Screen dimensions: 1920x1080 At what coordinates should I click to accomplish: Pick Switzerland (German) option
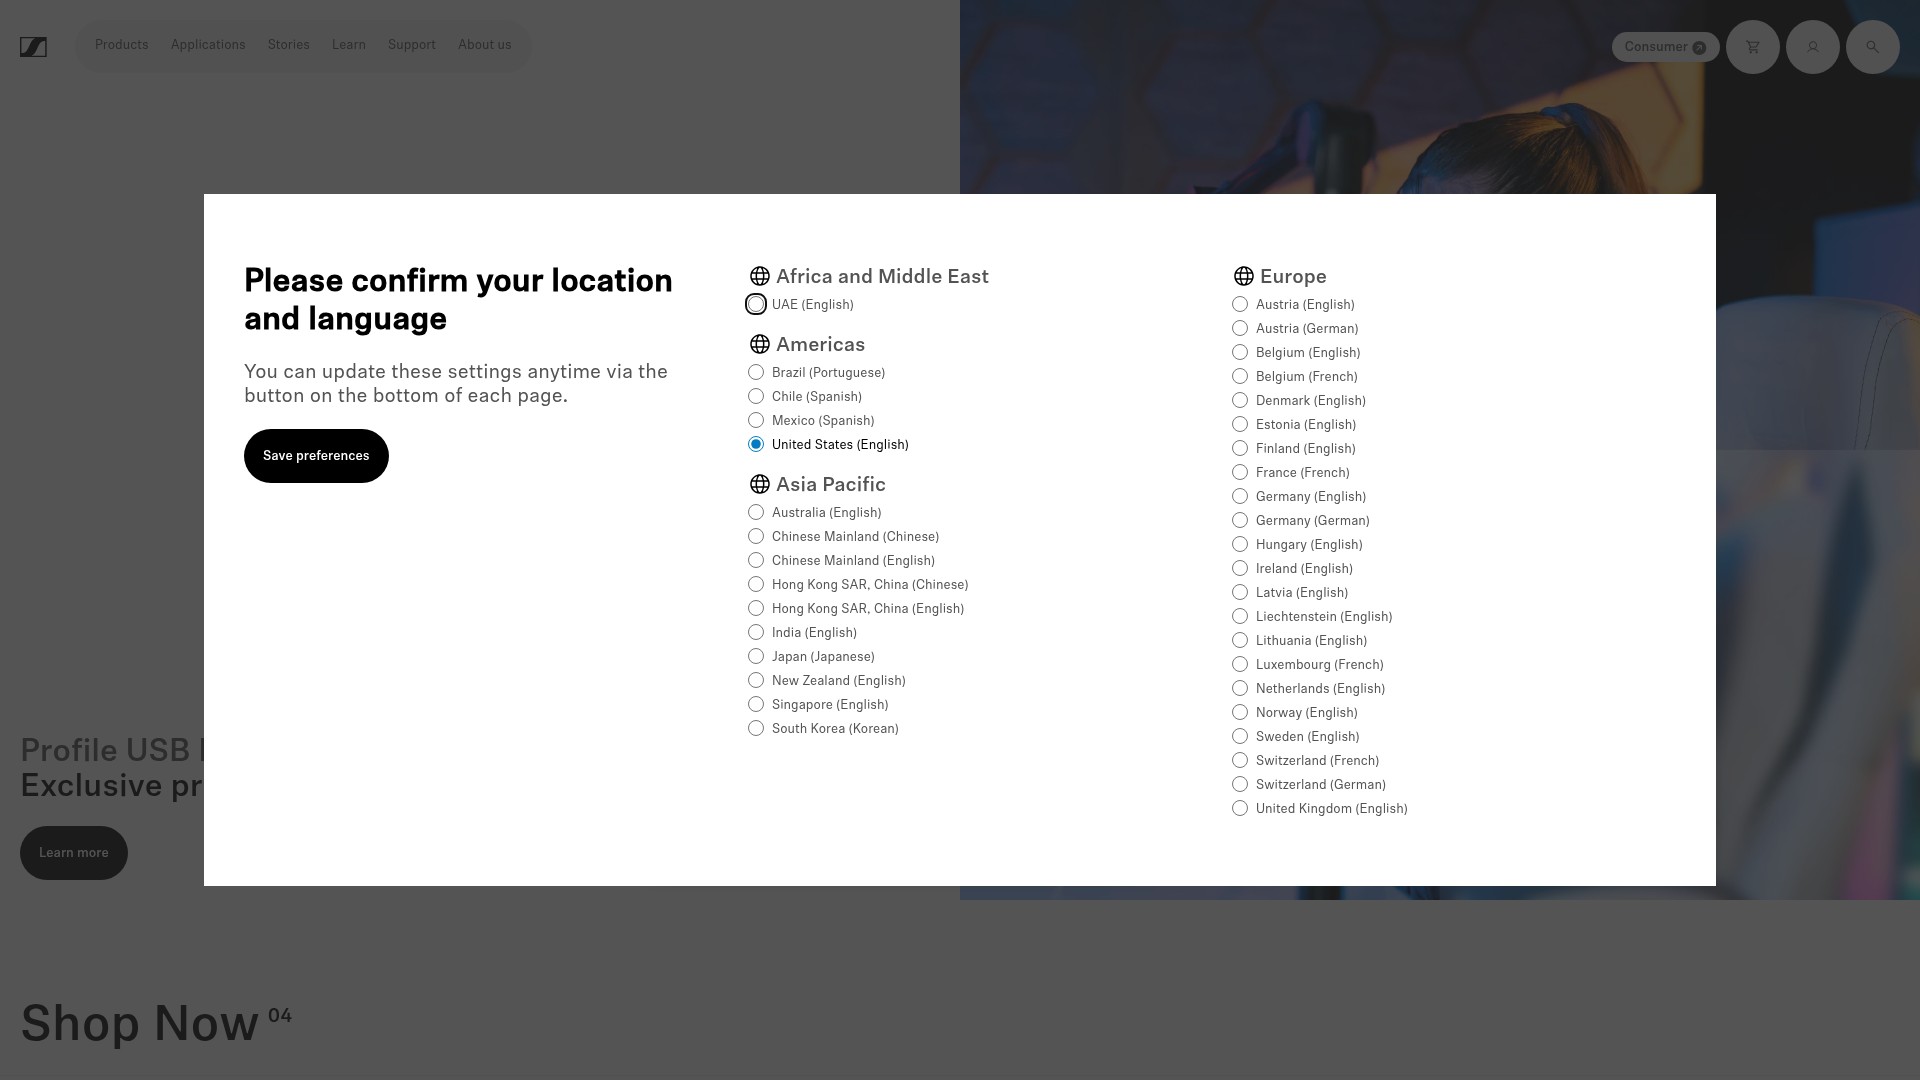[x=1240, y=784]
